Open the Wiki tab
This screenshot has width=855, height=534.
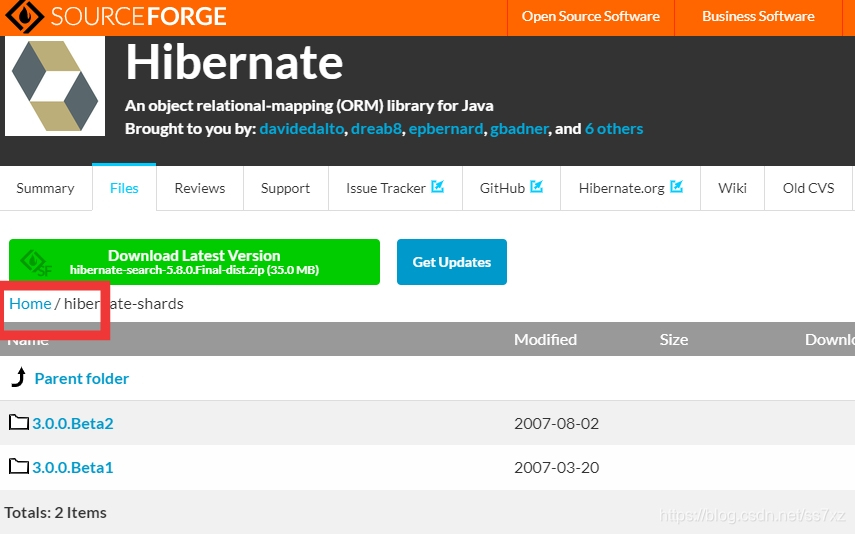[x=732, y=188]
